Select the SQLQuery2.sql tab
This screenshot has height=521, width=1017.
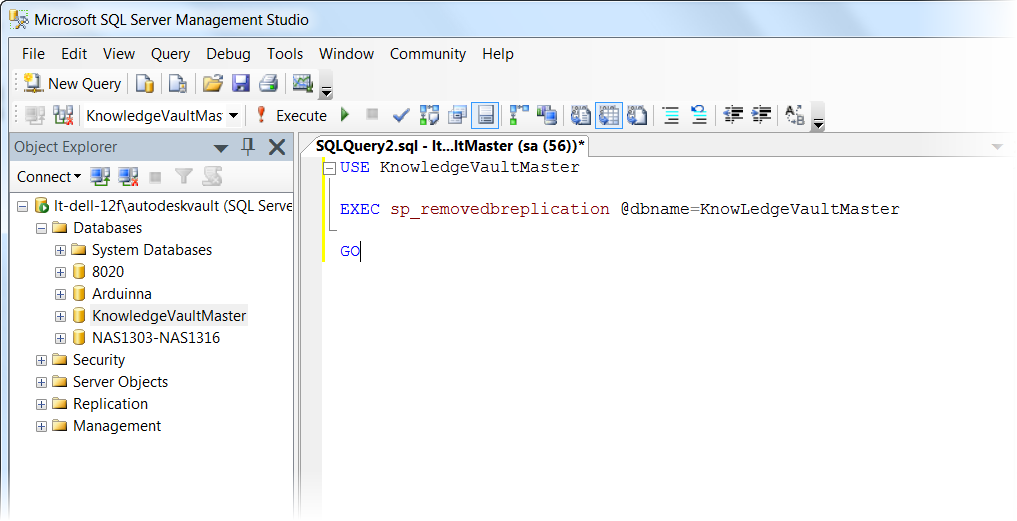[450, 146]
